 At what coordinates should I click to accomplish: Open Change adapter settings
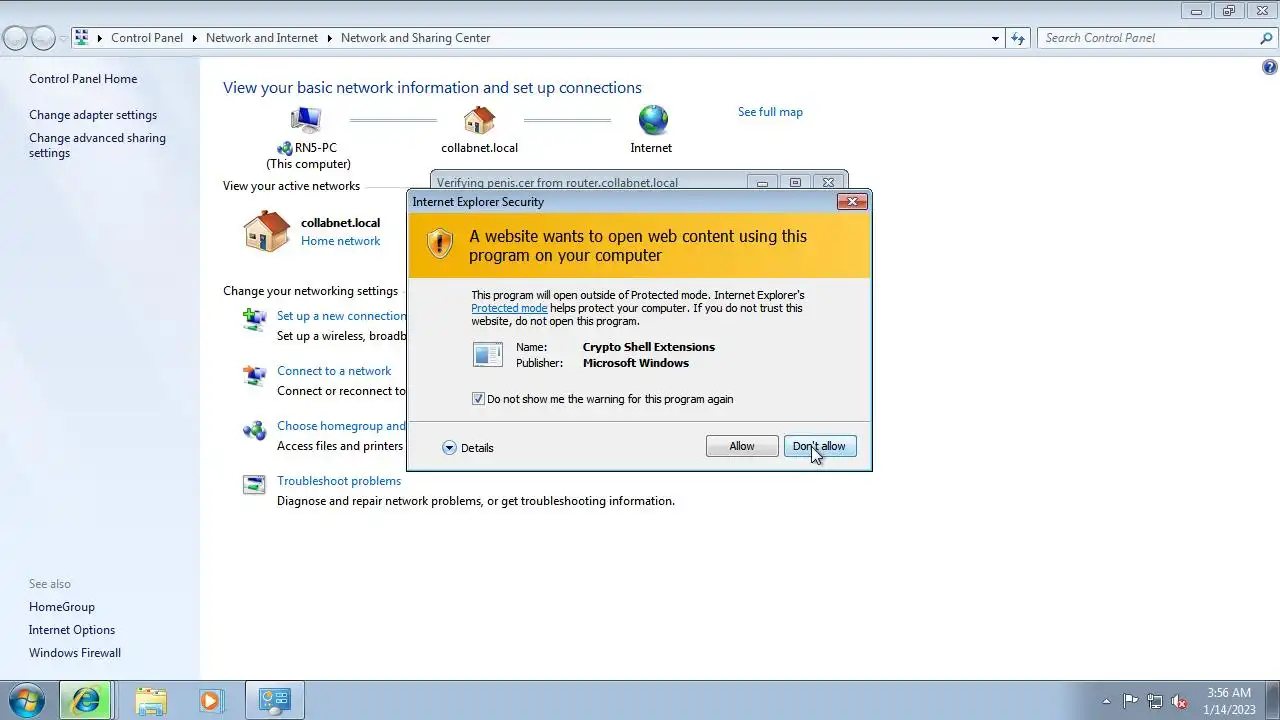coord(93,115)
